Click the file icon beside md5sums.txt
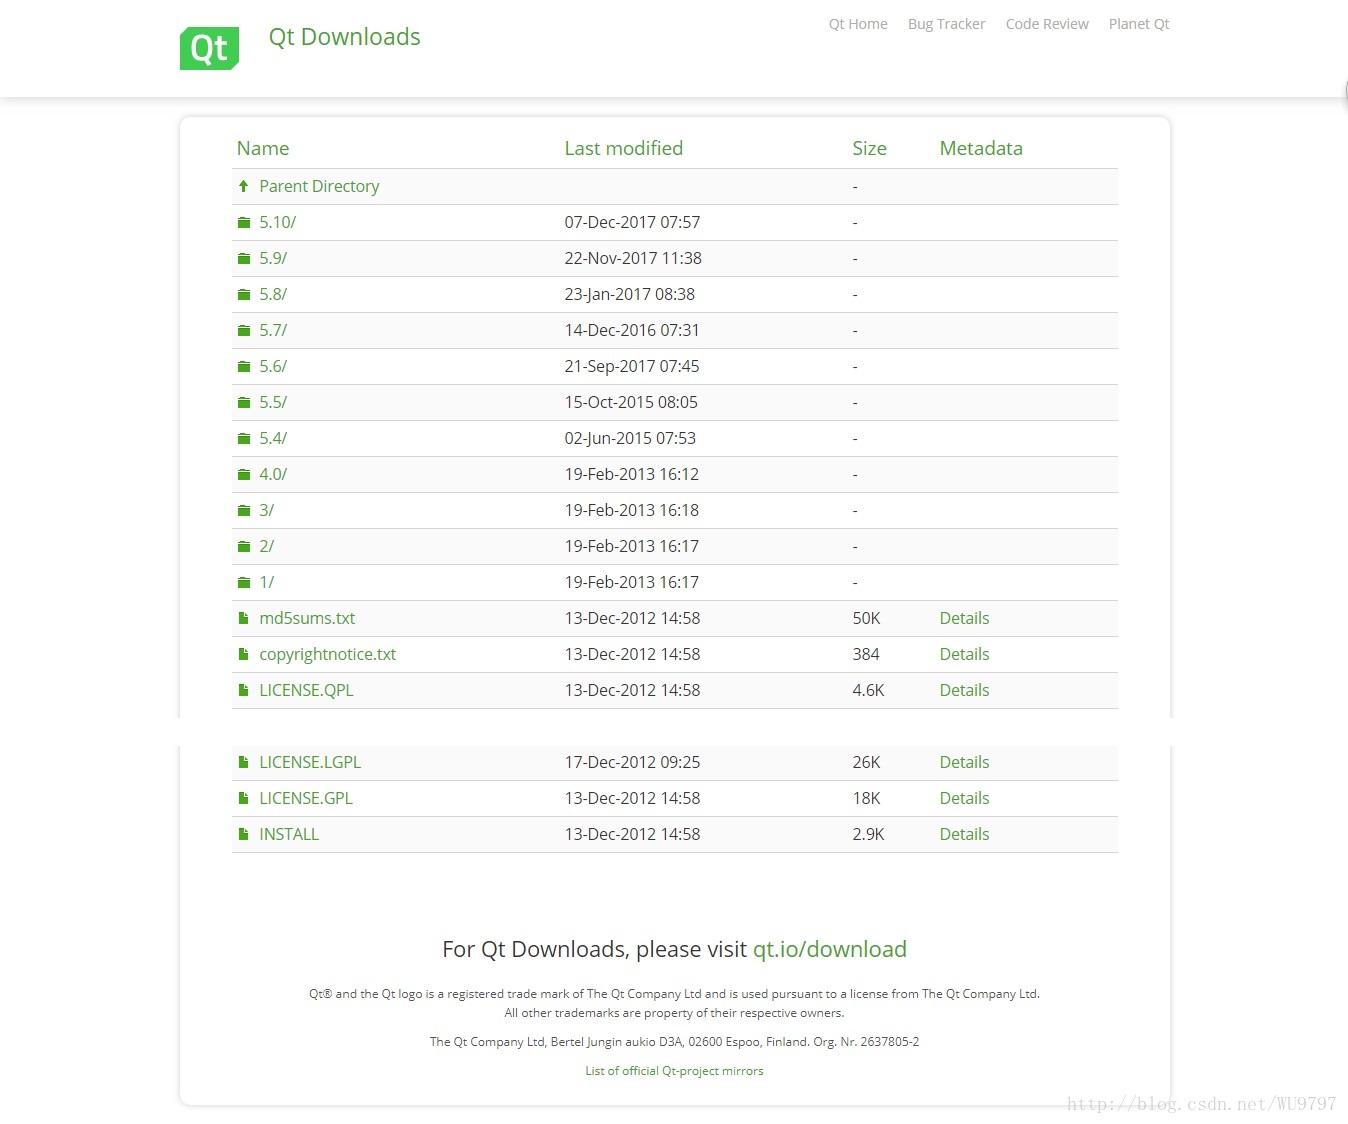 click(x=243, y=618)
